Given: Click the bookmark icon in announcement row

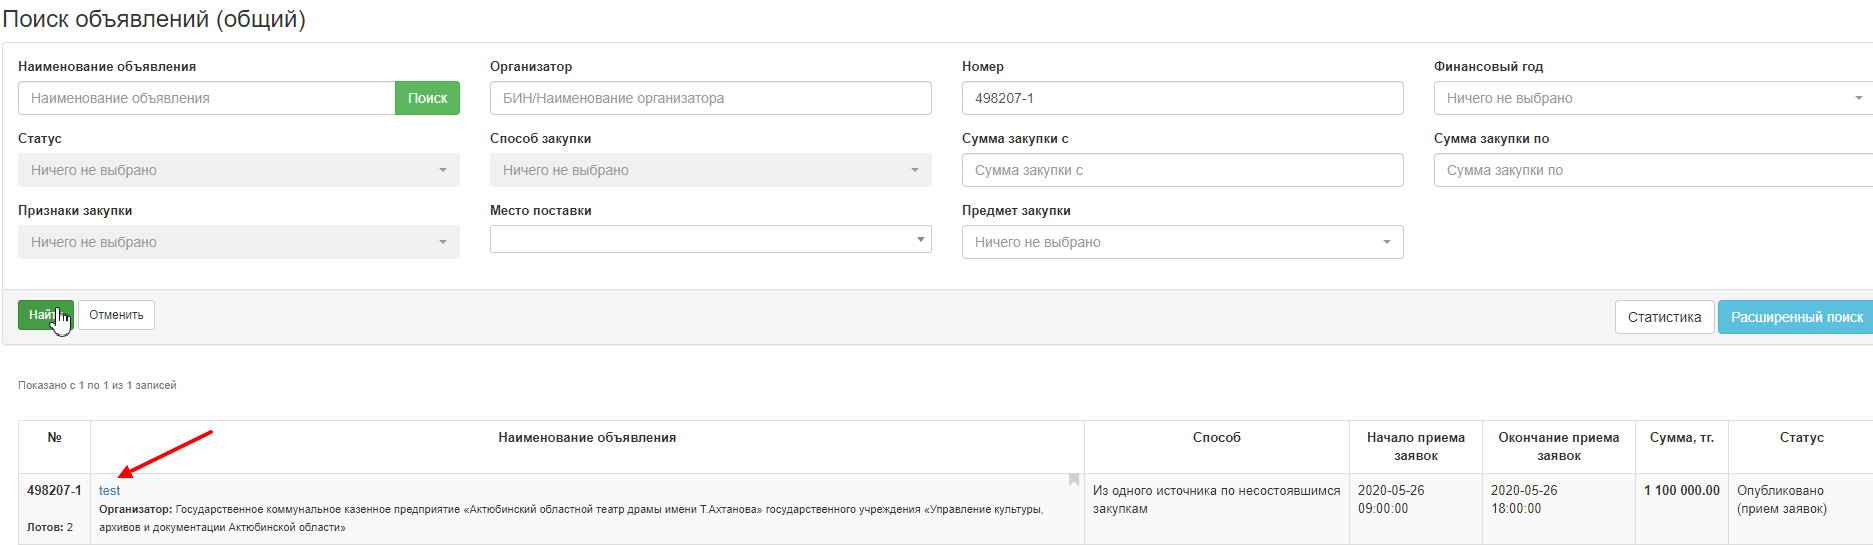Looking at the screenshot, I should [x=1074, y=480].
